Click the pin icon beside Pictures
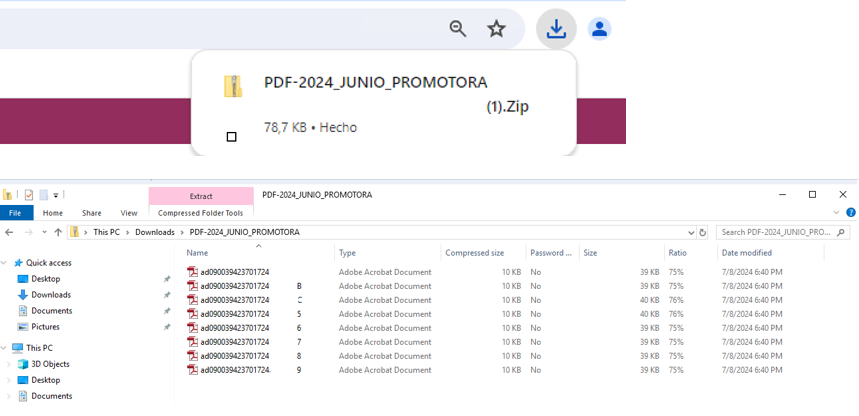This screenshot has width=859, height=416. point(167,327)
